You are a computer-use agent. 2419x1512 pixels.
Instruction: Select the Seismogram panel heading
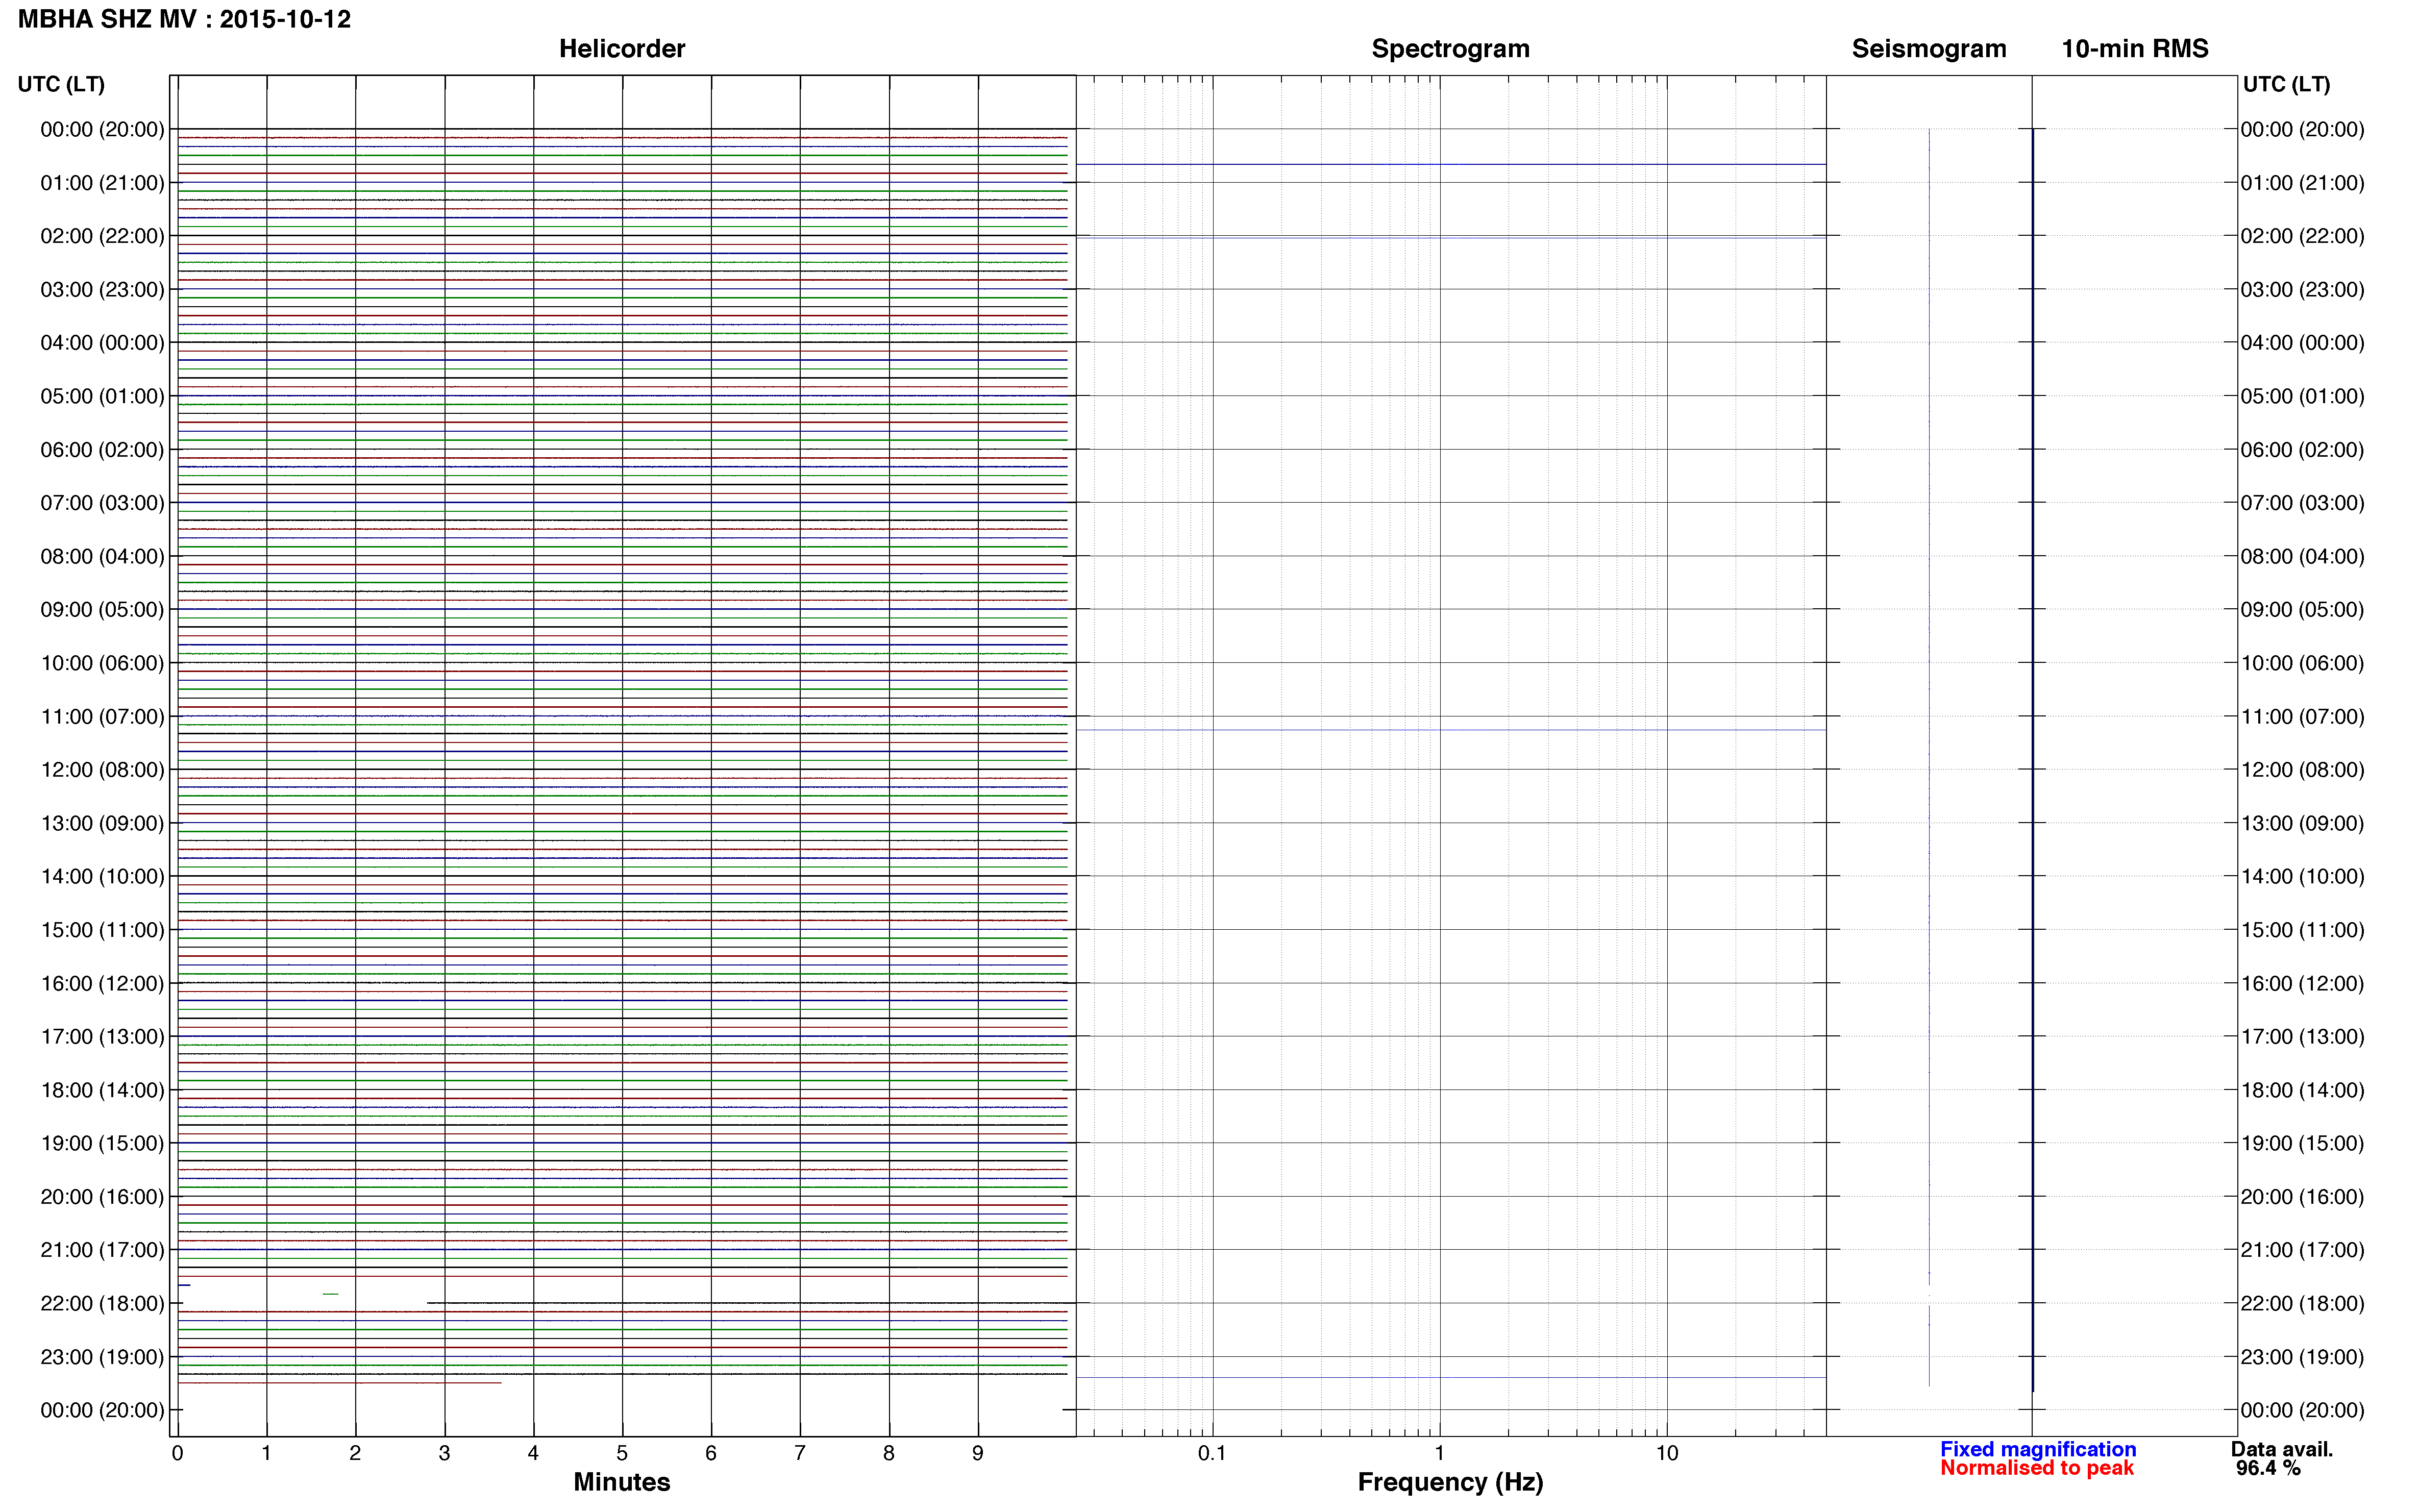point(1929,49)
